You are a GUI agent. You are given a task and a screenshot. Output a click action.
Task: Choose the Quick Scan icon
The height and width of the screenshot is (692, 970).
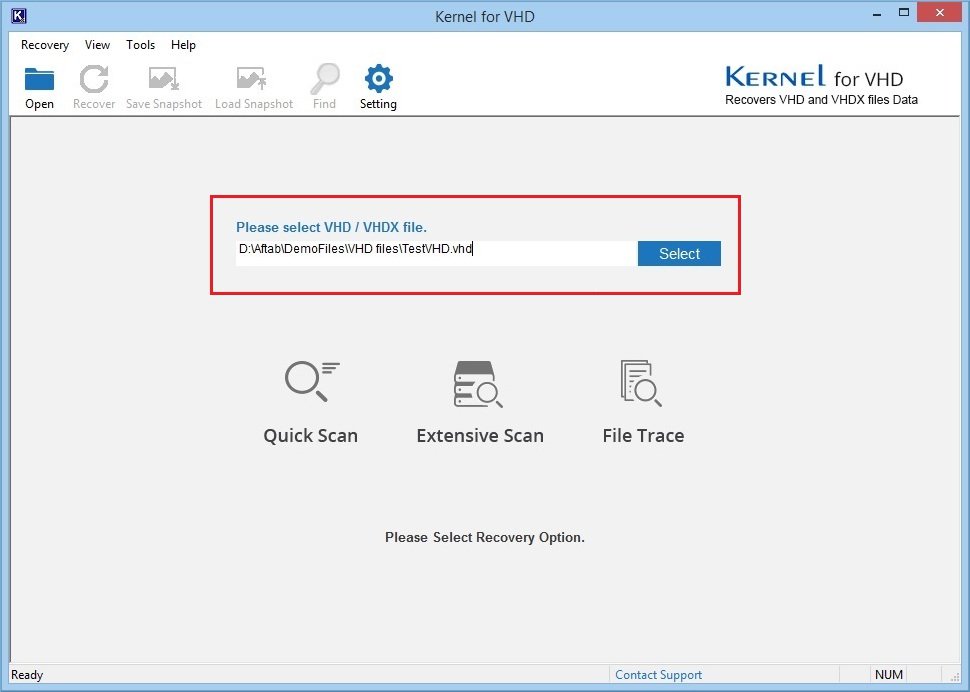(312, 382)
